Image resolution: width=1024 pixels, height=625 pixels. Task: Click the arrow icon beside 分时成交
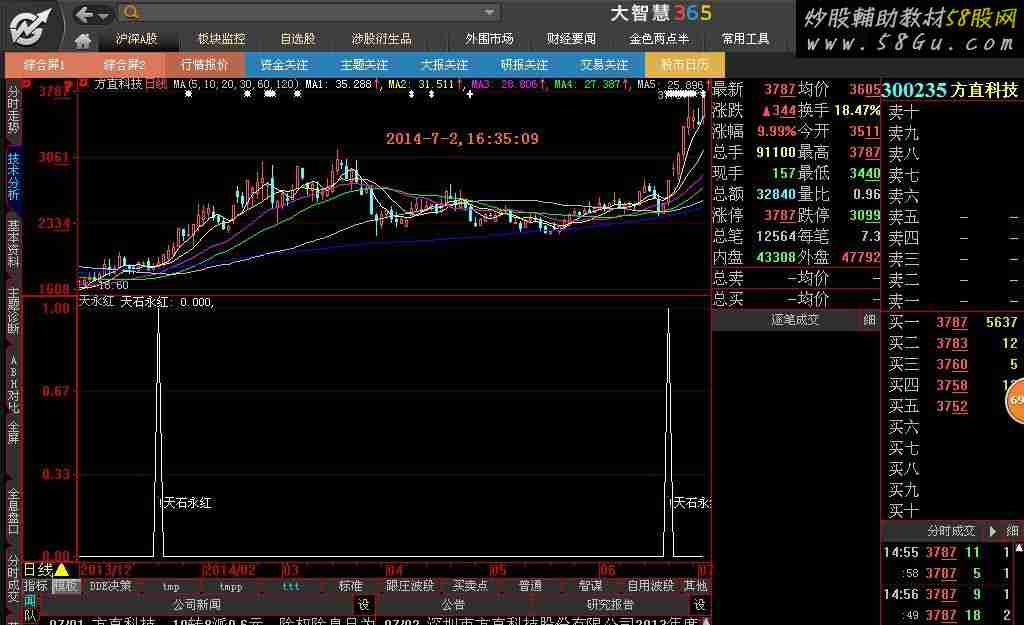tap(992, 531)
